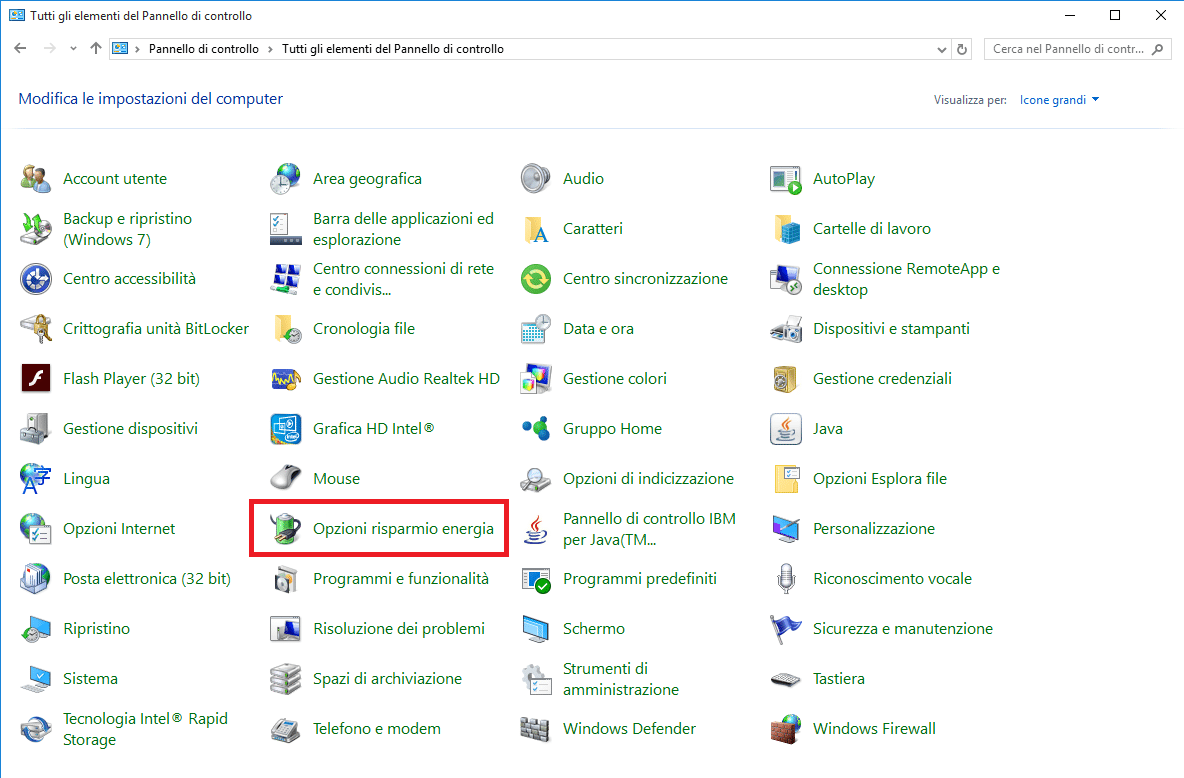Open the Connessione RemoteApp e desktop link
The image size is (1184, 778).
[906, 279]
